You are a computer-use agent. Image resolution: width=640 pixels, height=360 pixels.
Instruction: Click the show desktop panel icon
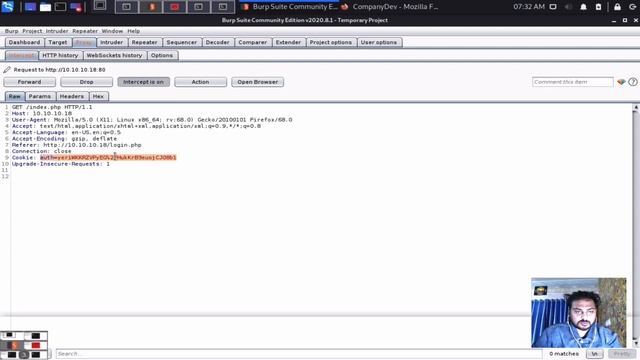30,7
